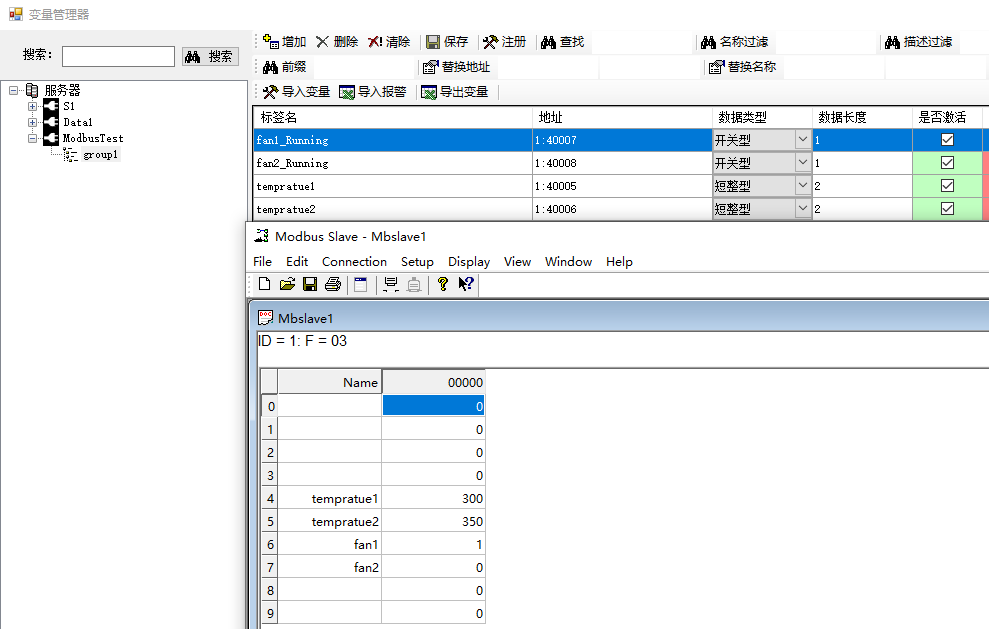Select the ModbusTest tree item
Image resolution: width=989 pixels, height=629 pixels.
click(x=93, y=138)
